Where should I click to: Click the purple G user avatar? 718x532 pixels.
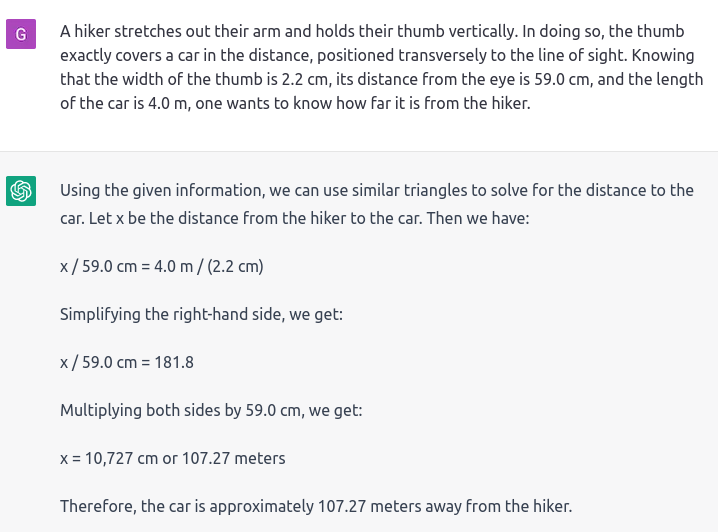click(x=21, y=34)
